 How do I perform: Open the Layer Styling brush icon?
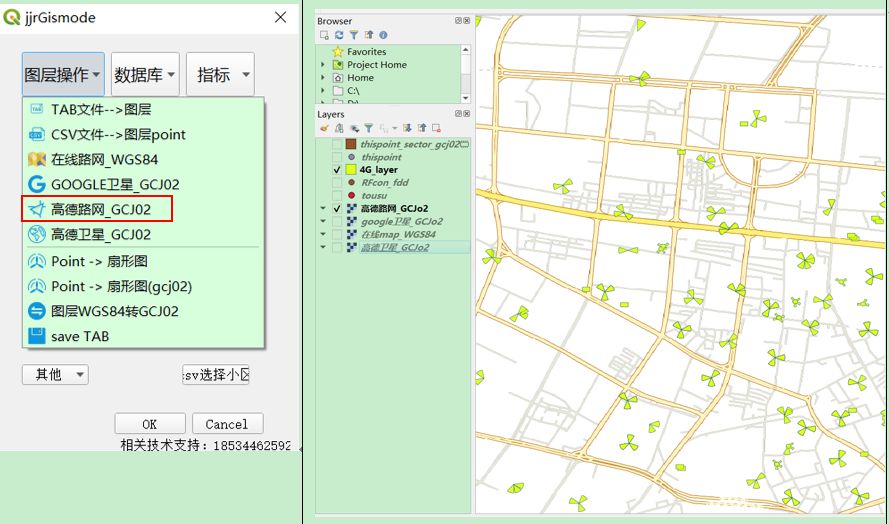[324, 128]
